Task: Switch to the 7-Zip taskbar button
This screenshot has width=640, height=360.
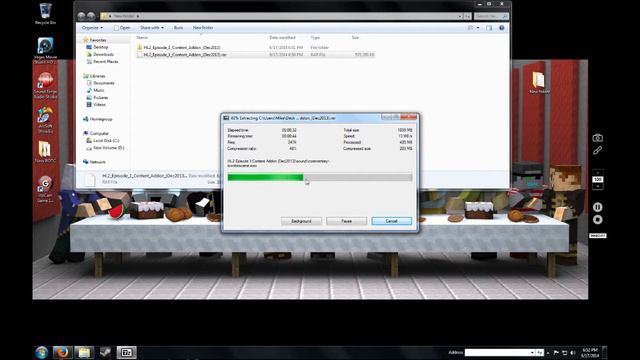Action: pos(127,353)
